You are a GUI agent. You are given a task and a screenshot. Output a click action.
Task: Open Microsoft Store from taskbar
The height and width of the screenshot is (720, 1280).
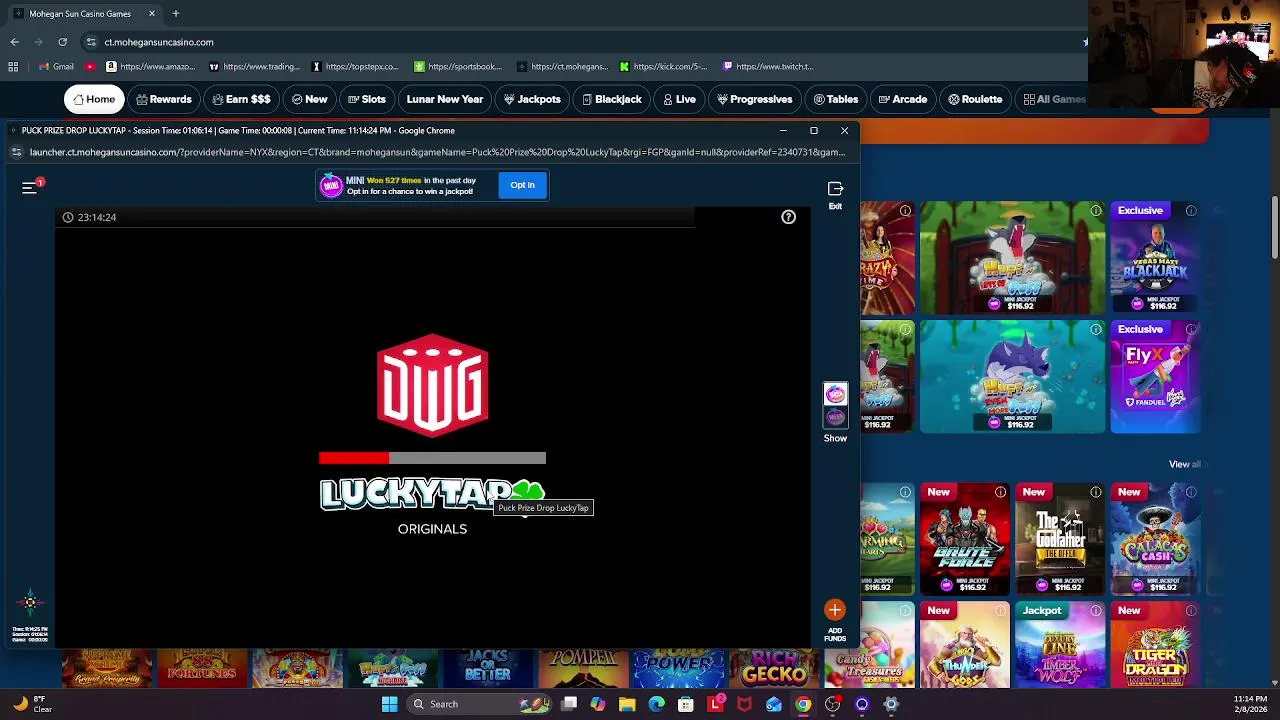point(686,704)
